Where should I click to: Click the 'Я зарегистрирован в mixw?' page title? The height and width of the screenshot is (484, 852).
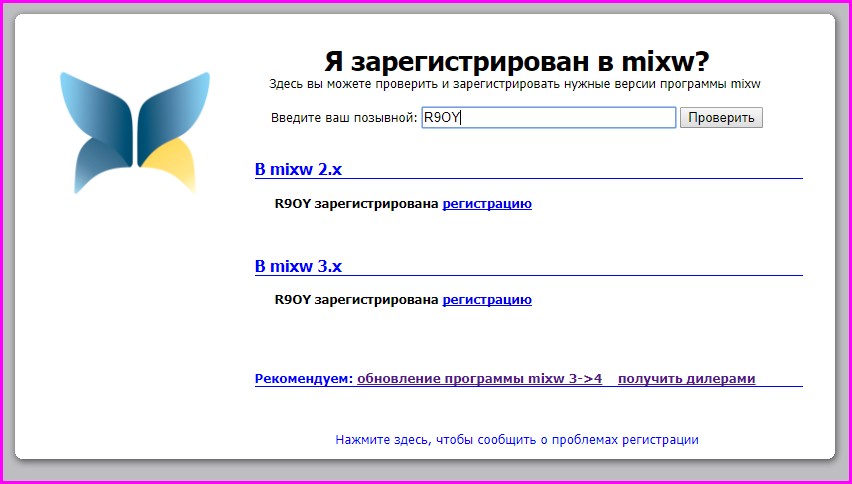point(517,61)
